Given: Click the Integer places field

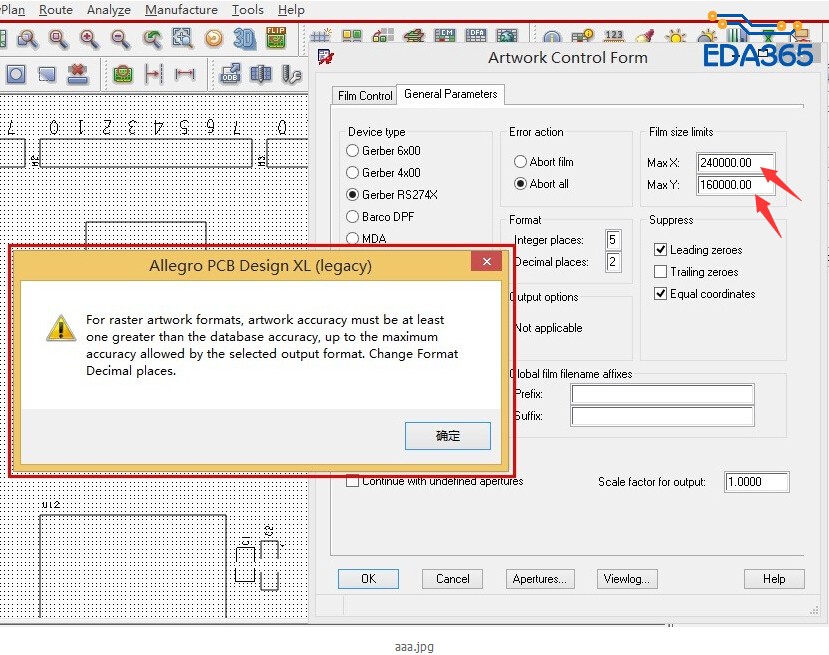Looking at the screenshot, I should [613, 240].
